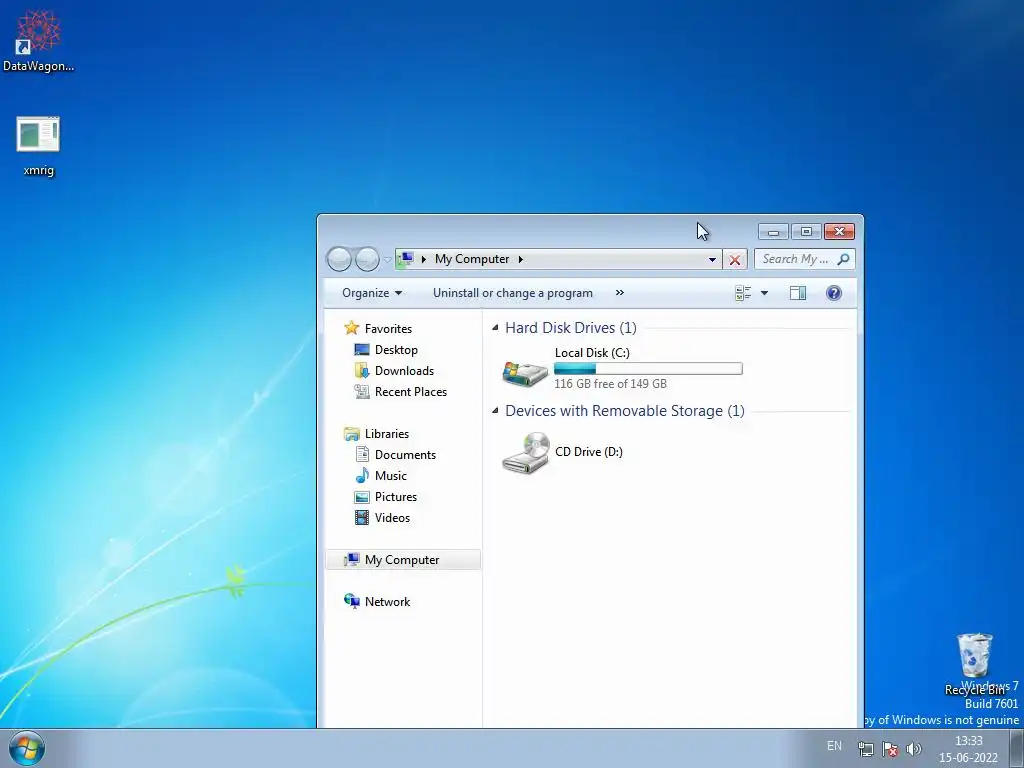The width and height of the screenshot is (1024, 768).
Task: Select the CD Drive (D:) icon
Action: 526,452
